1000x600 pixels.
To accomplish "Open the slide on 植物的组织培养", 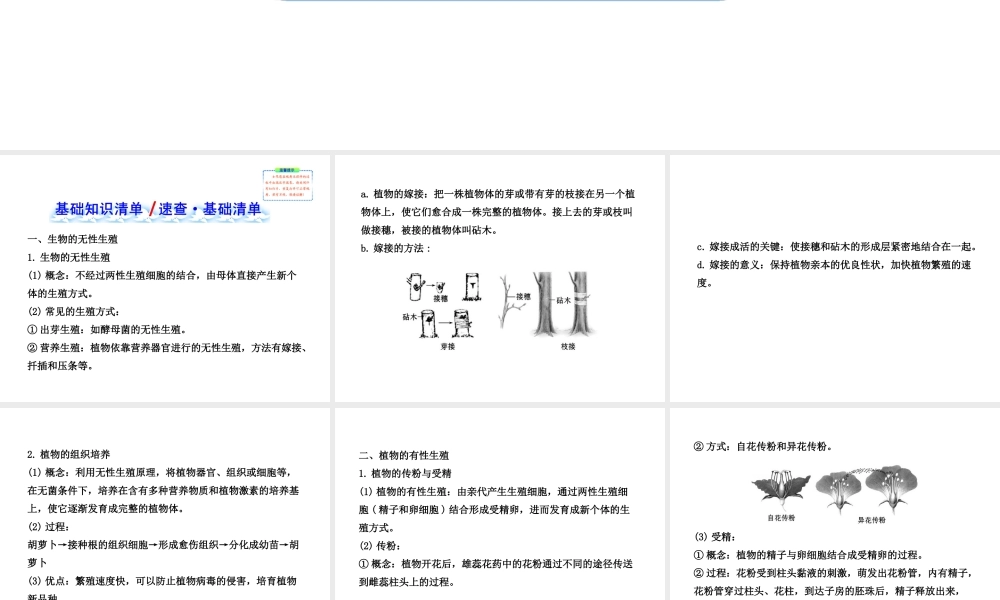I will (x=165, y=504).
